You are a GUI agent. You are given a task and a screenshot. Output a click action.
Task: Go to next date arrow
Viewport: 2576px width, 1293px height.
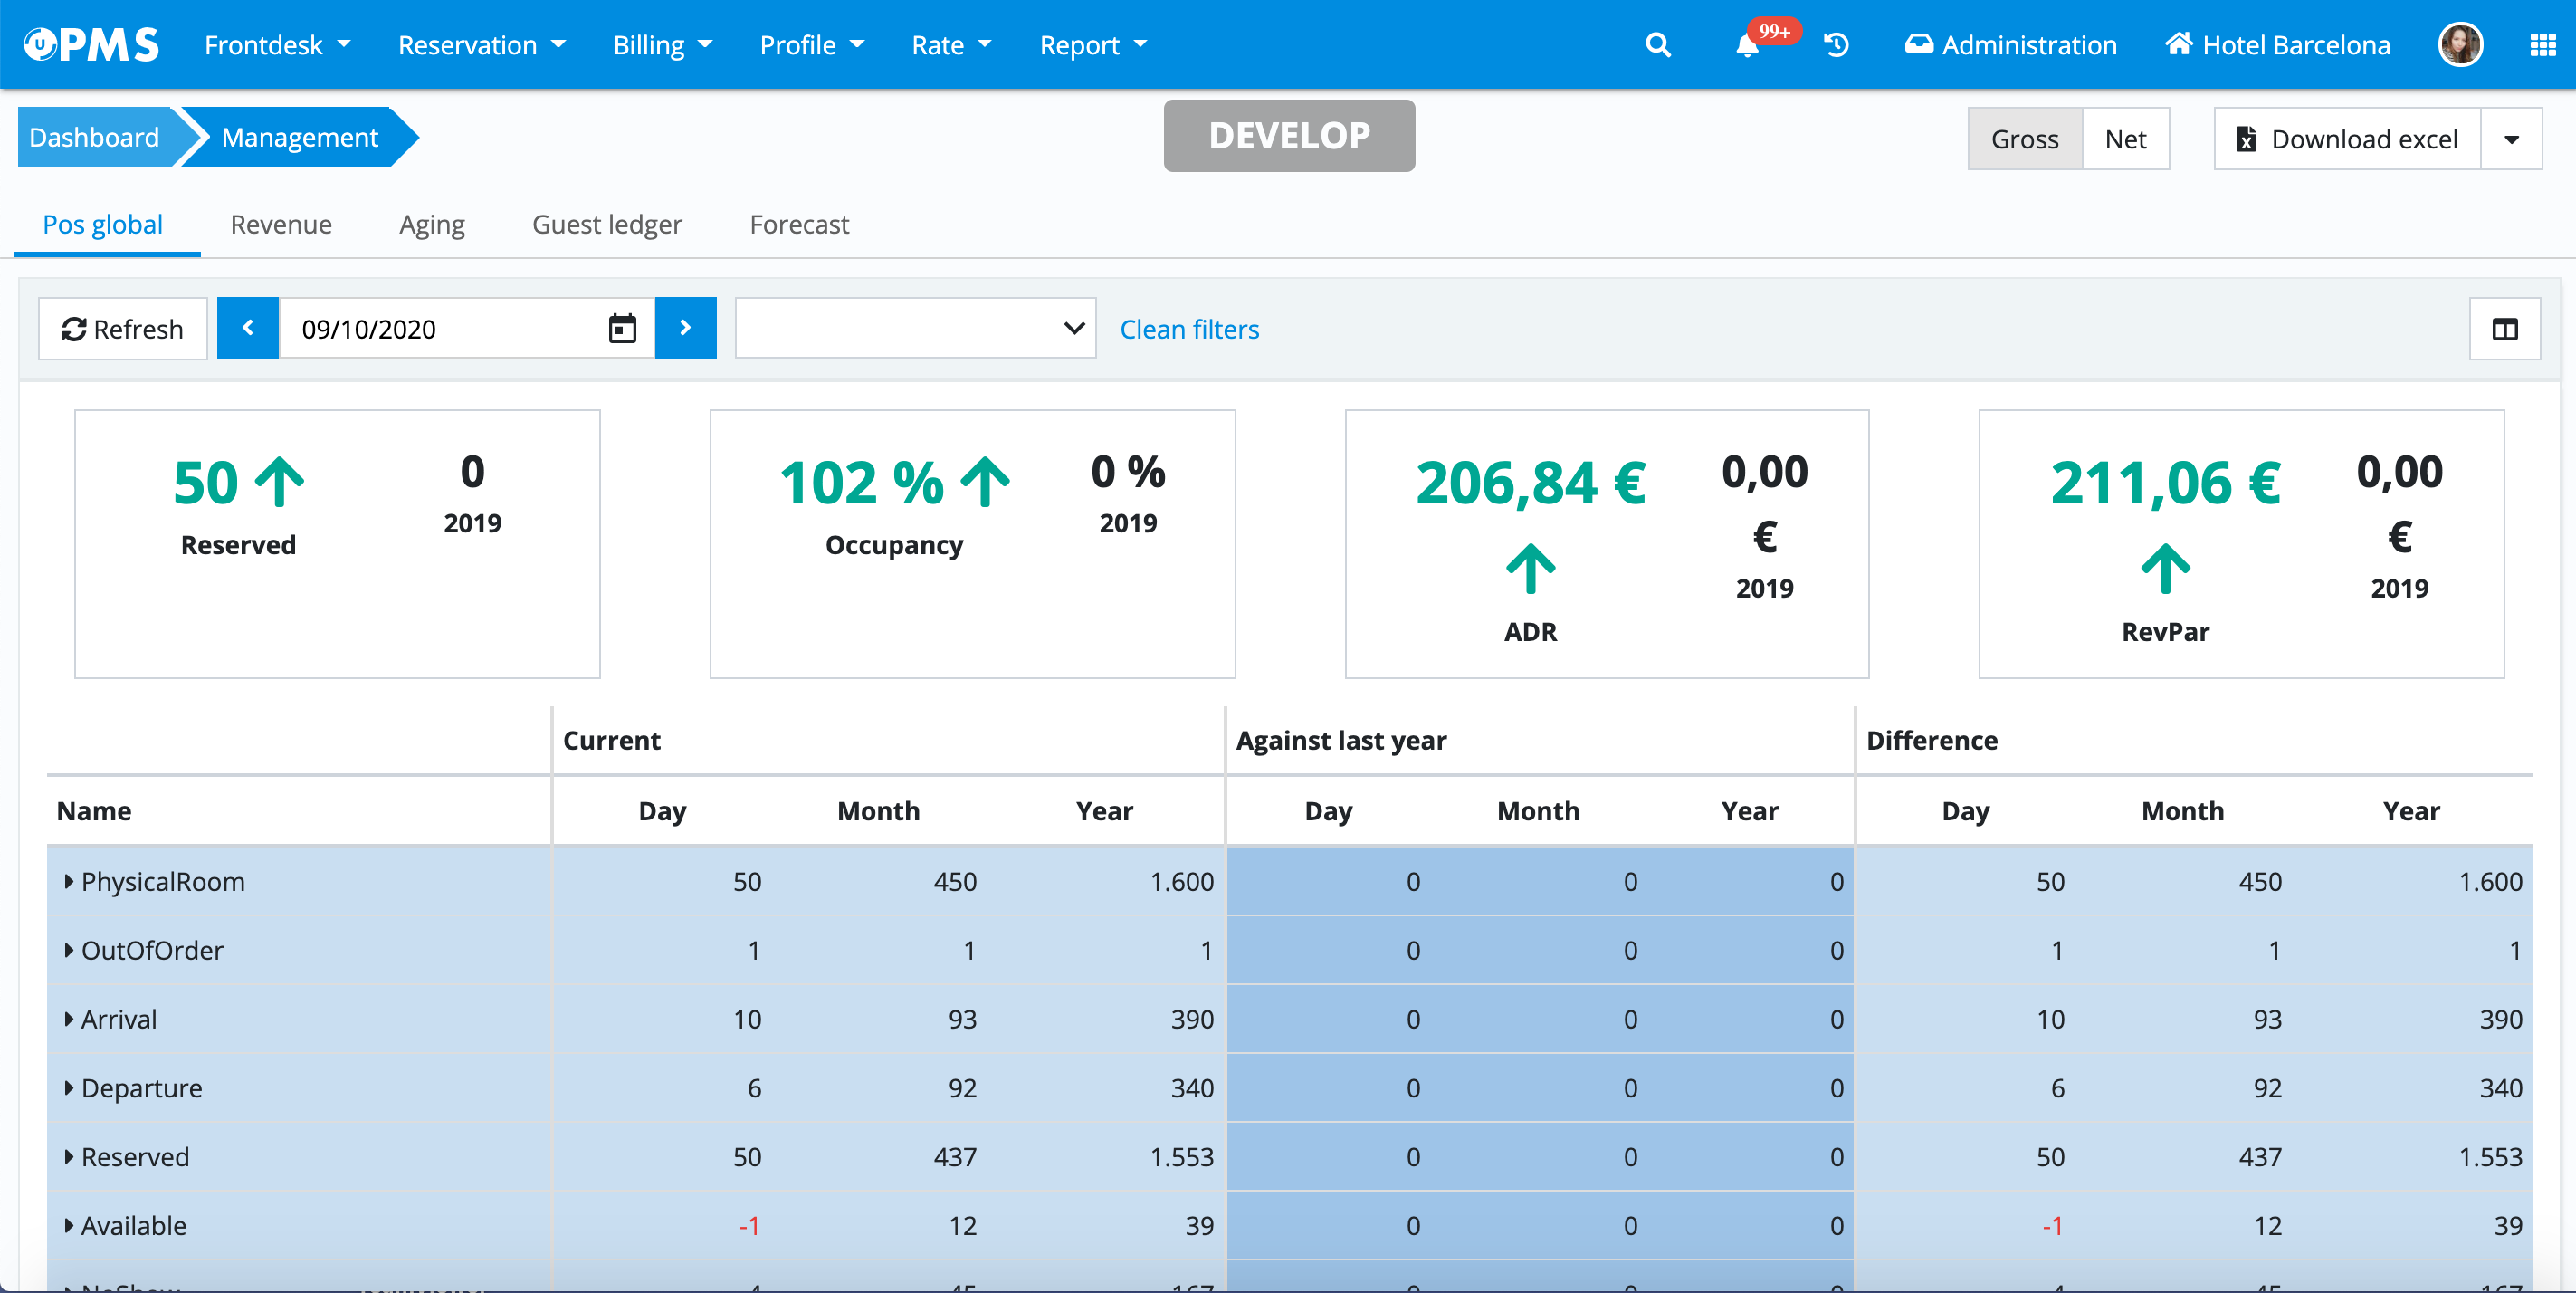685,328
